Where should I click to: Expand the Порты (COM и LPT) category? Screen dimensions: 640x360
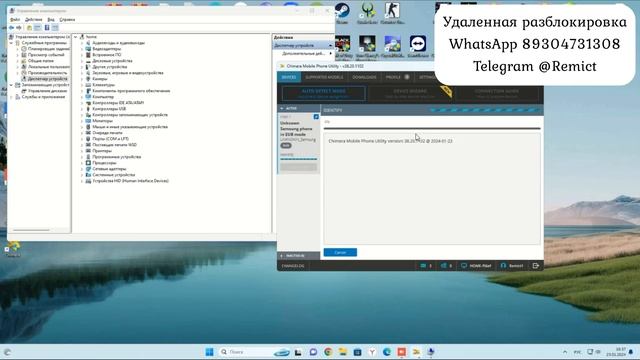tap(82, 139)
